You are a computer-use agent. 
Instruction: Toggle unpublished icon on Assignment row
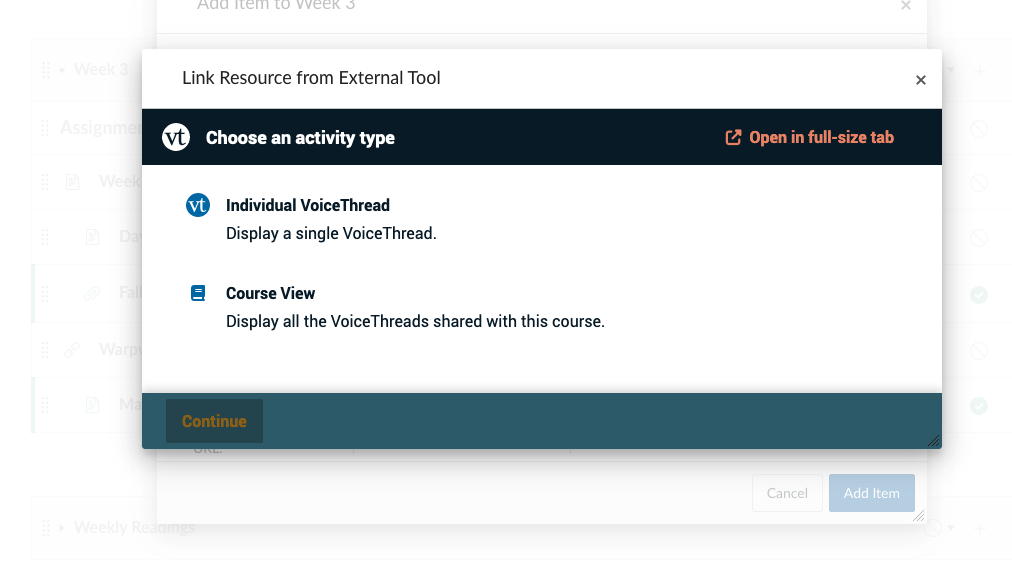[x=979, y=129]
